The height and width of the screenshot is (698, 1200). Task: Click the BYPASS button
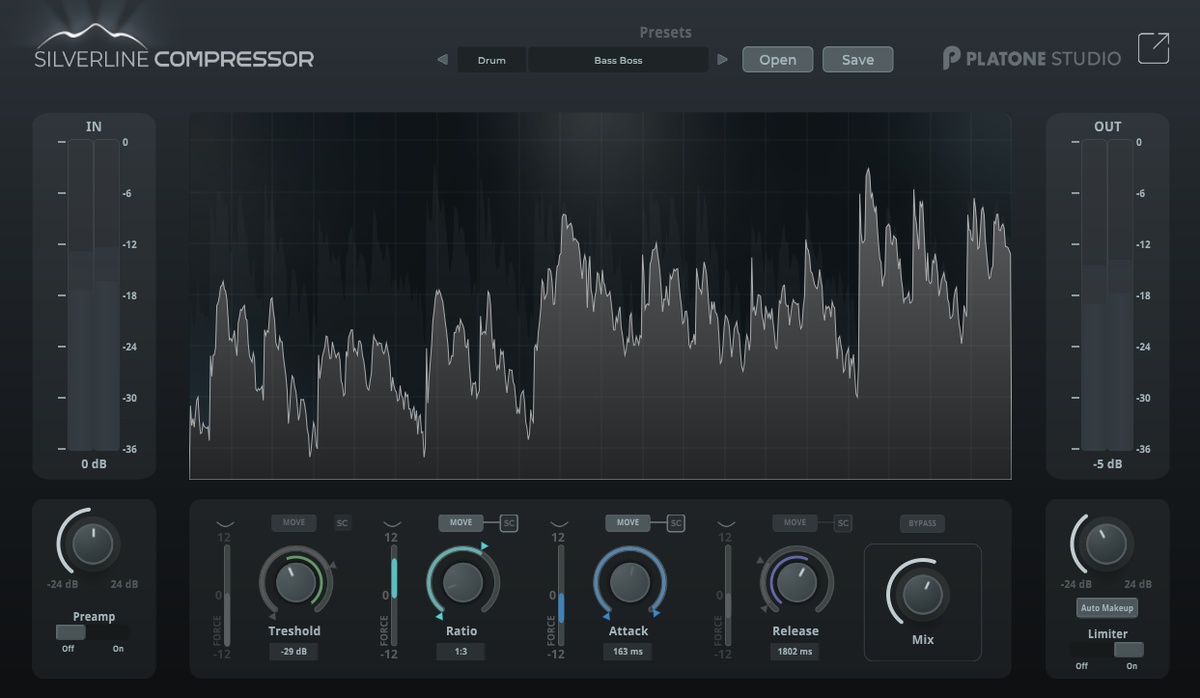click(x=922, y=524)
